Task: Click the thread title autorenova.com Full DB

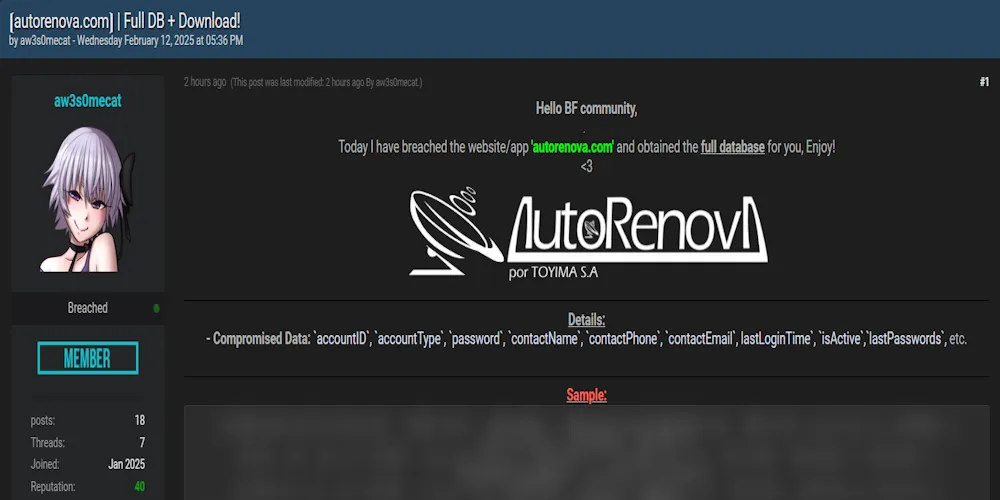Action: [125, 21]
